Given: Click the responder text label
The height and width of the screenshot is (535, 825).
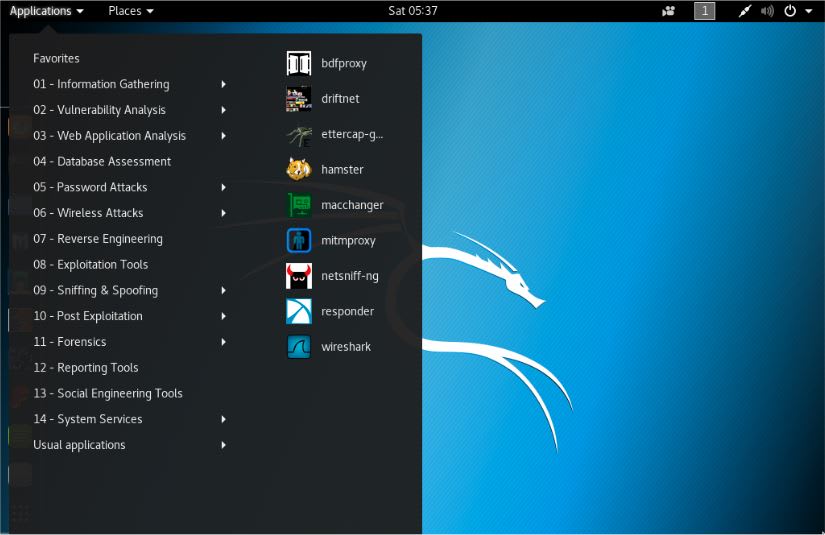Looking at the screenshot, I should pos(348,311).
